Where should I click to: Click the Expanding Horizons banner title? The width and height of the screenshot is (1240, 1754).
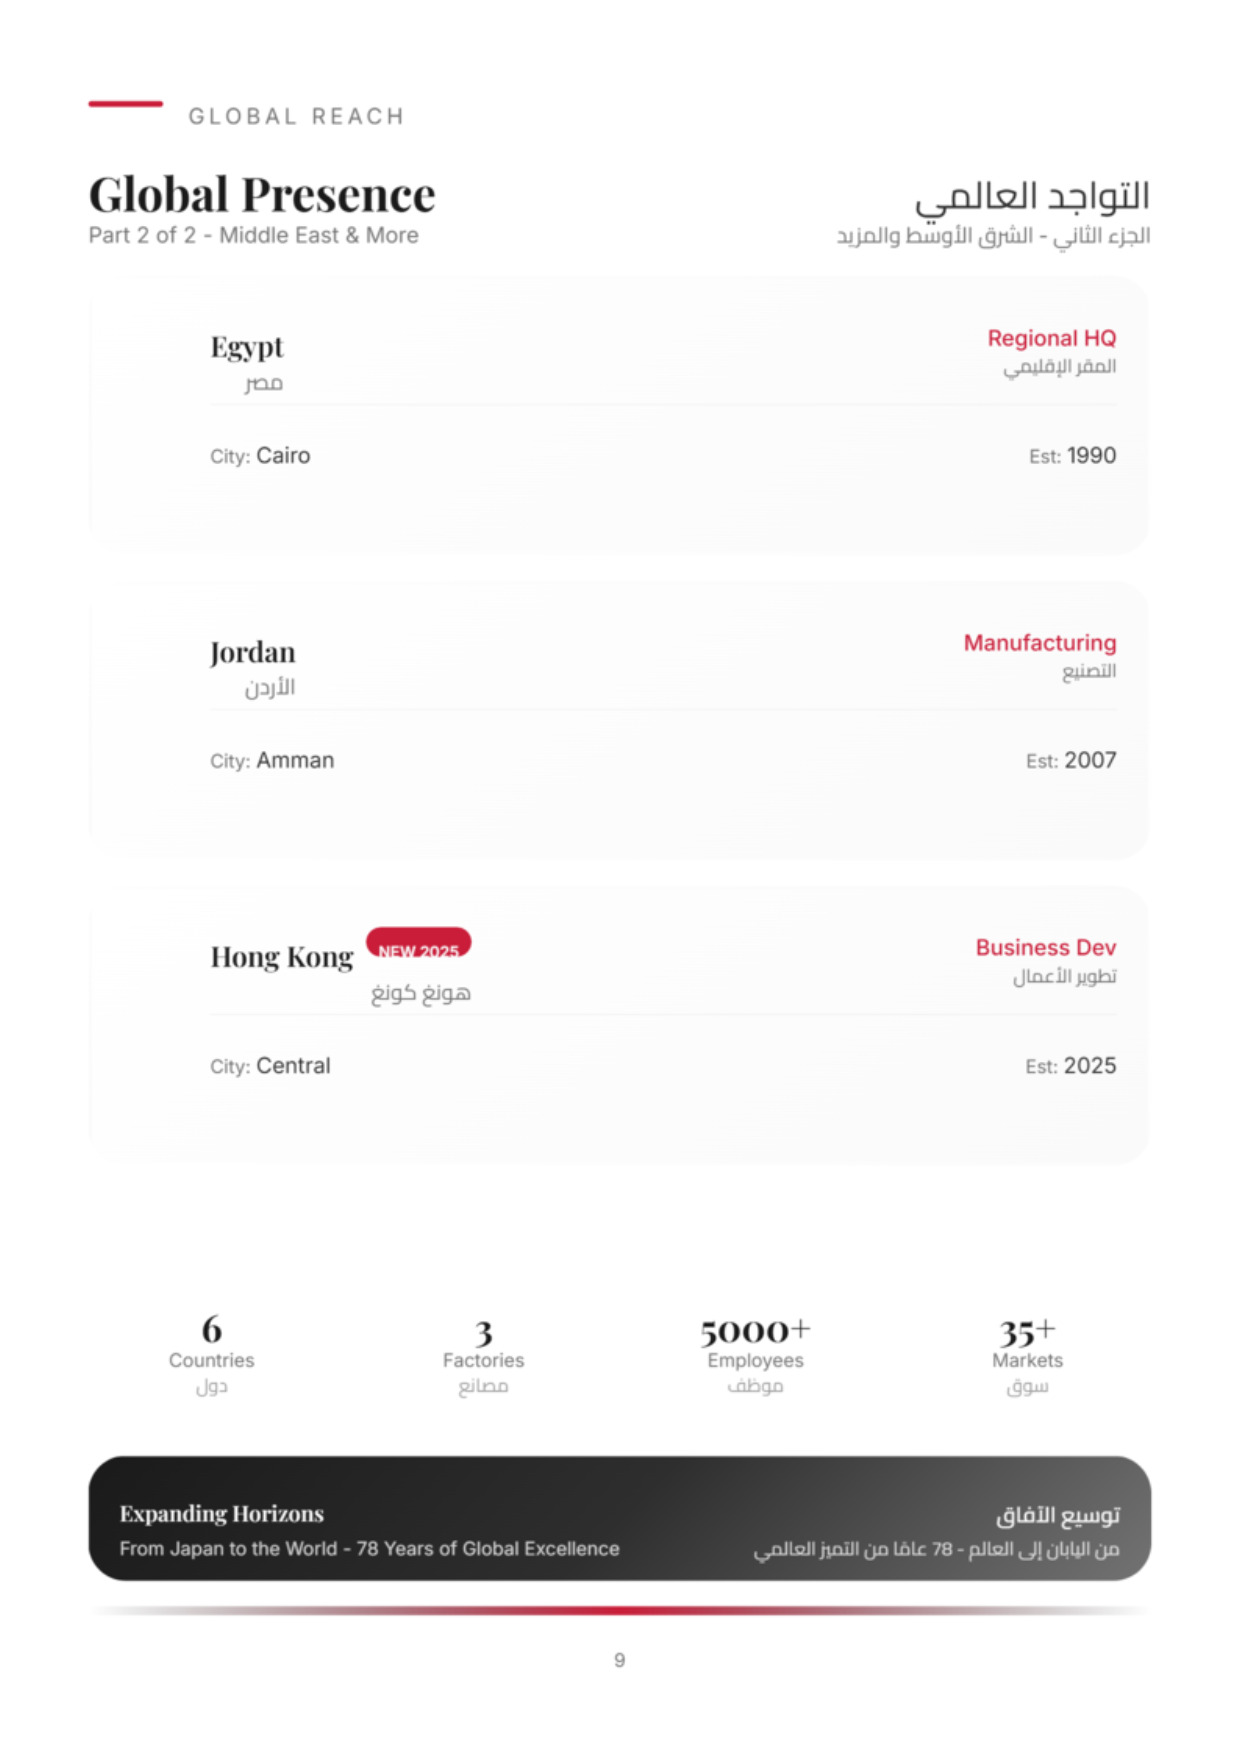point(222,1514)
